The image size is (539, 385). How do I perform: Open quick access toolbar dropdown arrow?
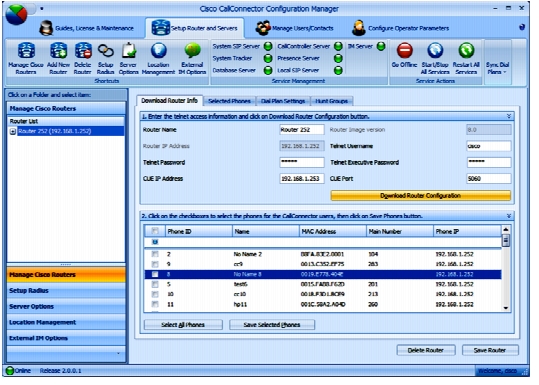[42, 9]
